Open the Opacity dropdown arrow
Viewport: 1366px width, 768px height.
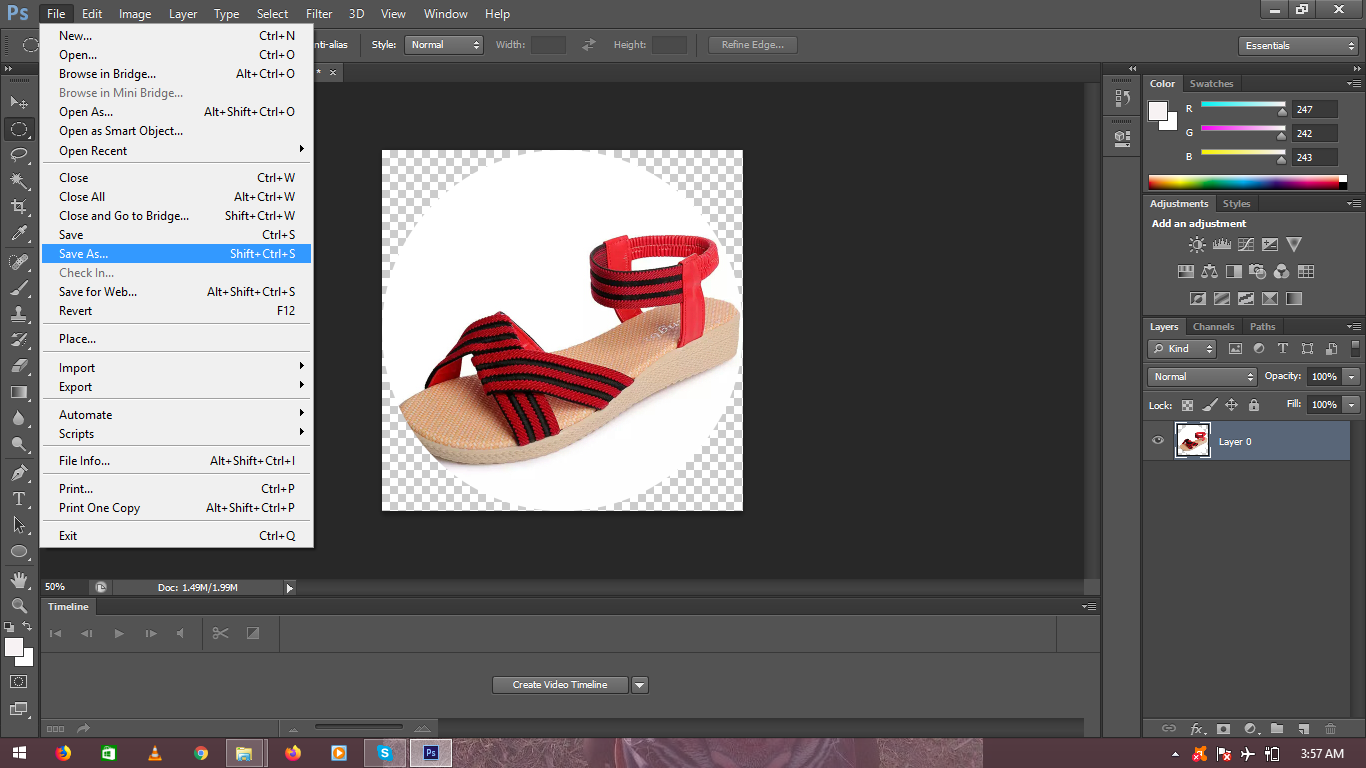click(1351, 377)
